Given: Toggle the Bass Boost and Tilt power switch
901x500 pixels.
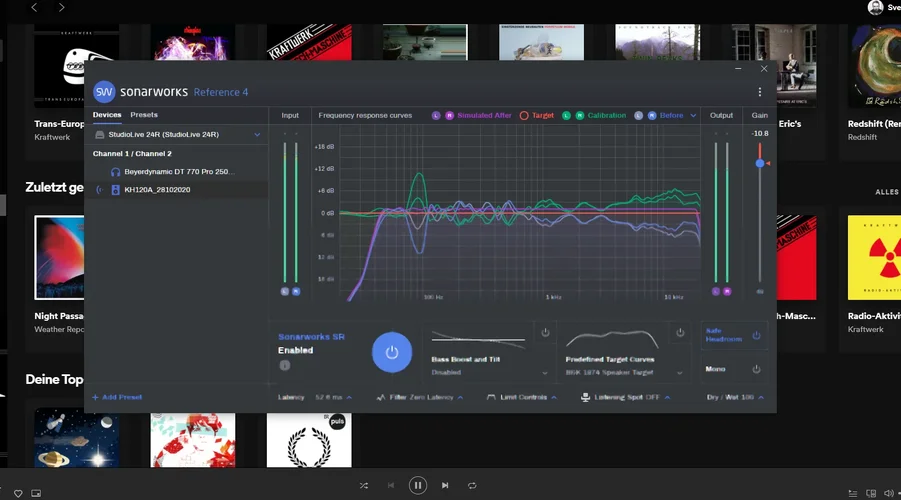Looking at the screenshot, I should [x=545, y=332].
